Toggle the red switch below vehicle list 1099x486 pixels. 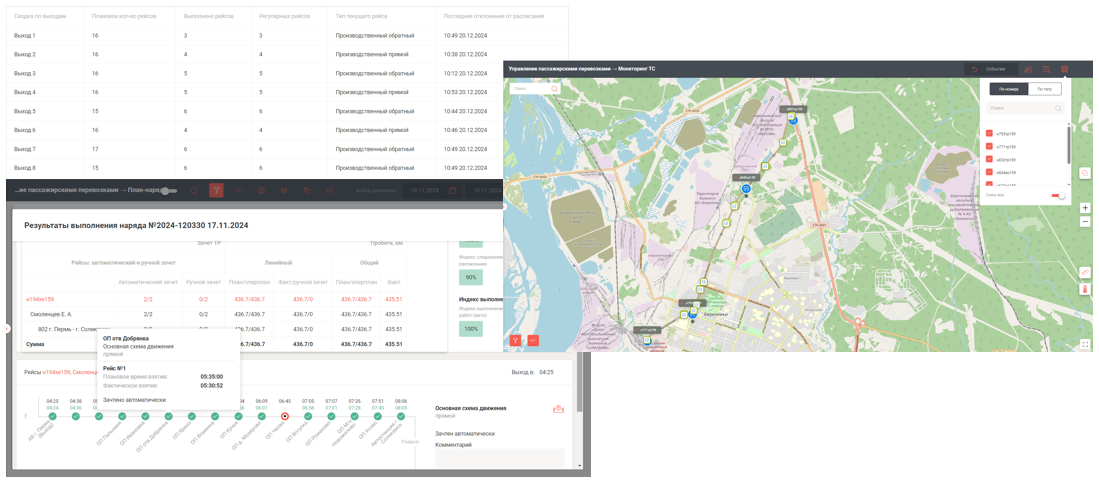pos(1057,196)
